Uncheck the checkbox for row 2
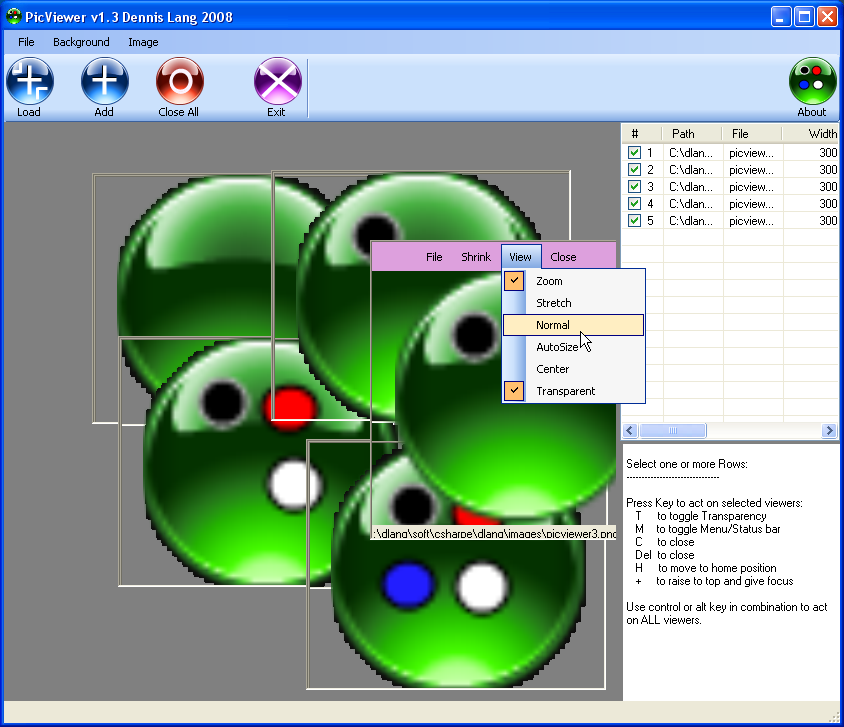Viewport: 844px width, 727px height. [634, 170]
